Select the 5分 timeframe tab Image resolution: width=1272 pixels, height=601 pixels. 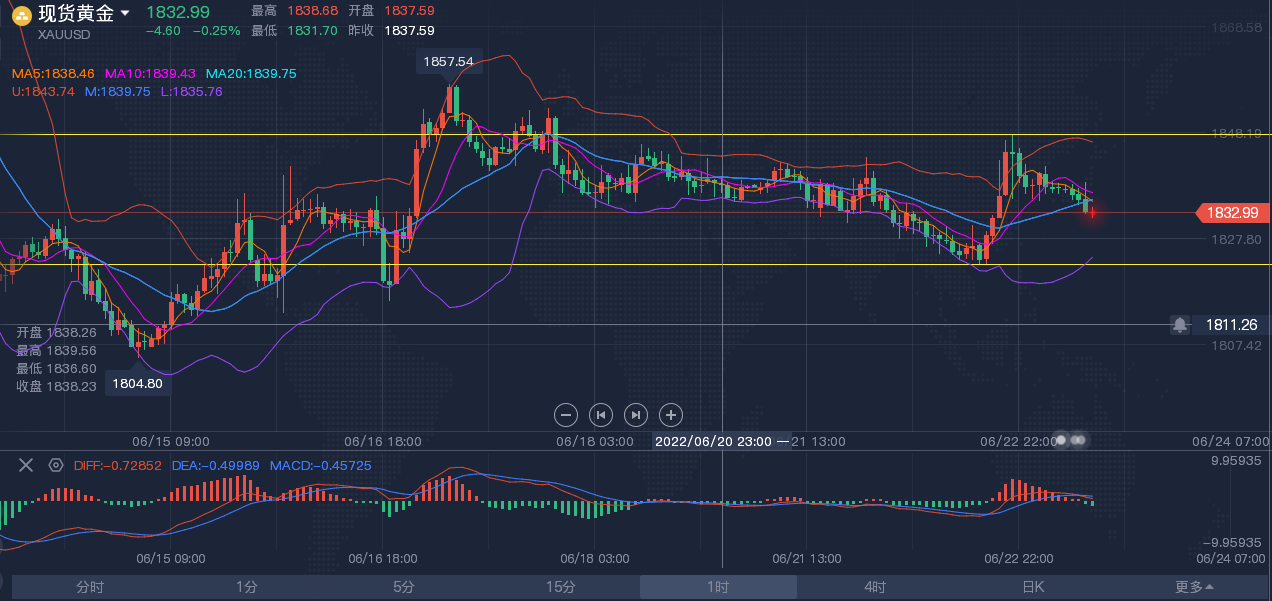point(404,587)
